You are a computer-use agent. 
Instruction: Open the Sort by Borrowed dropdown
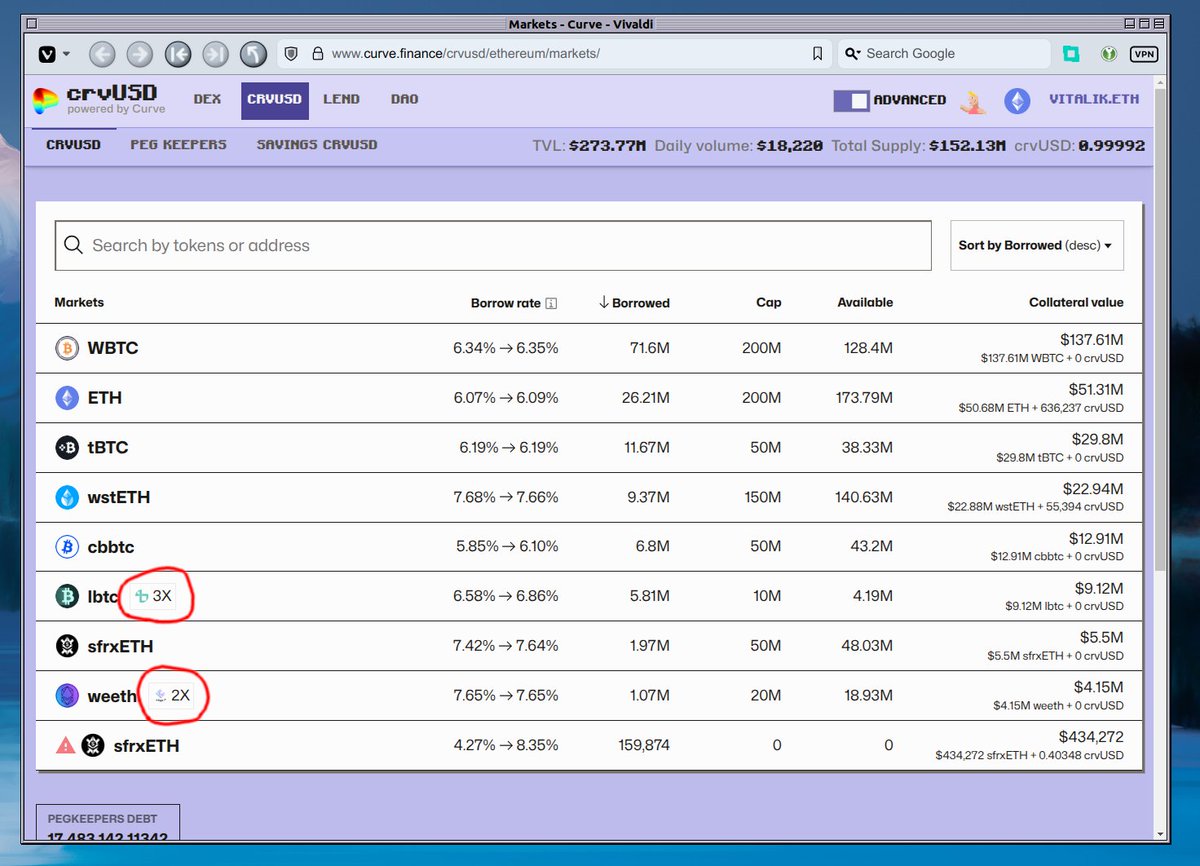[x=1036, y=245]
